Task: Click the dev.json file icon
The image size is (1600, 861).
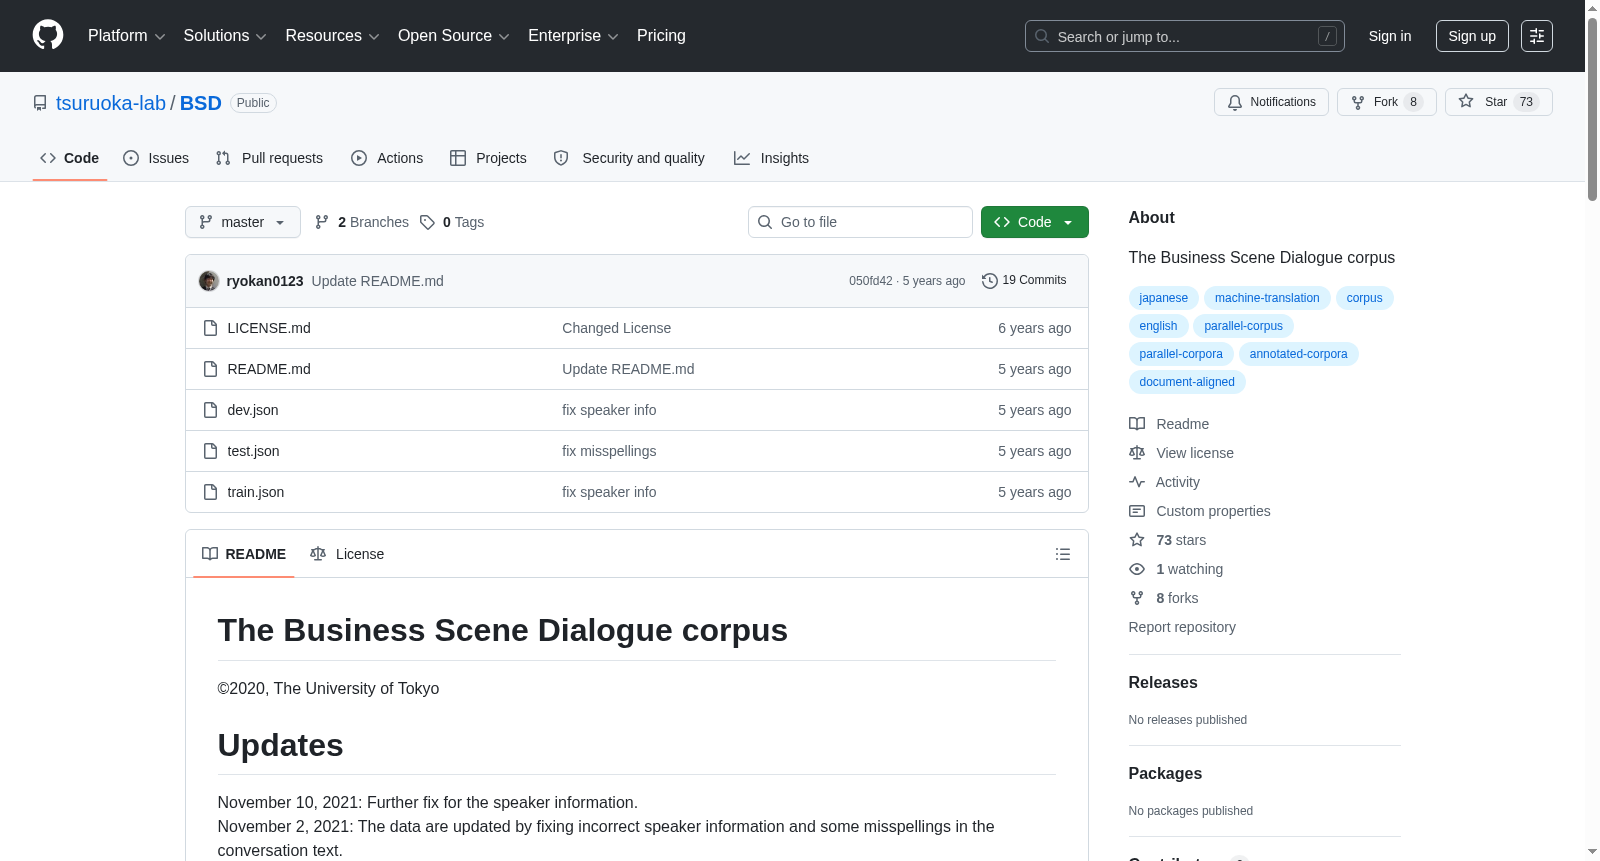Action: (210, 410)
